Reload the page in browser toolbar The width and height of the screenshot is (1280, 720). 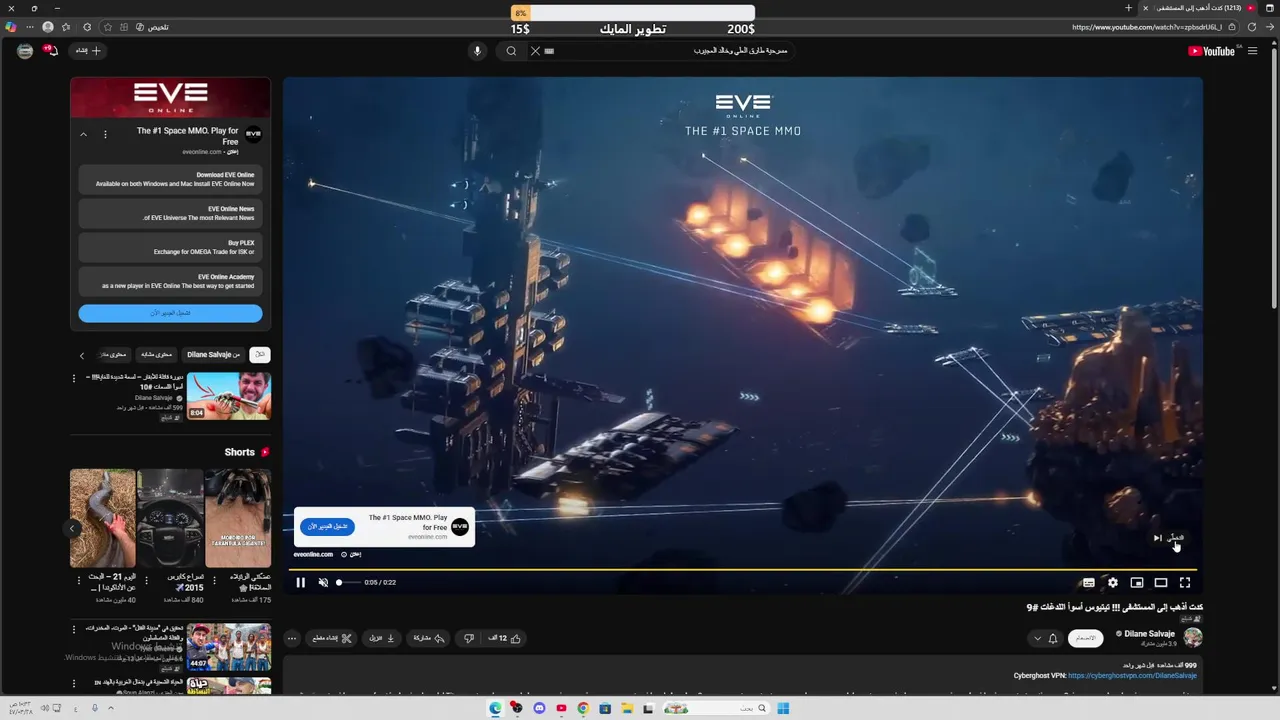(1252, 27)
